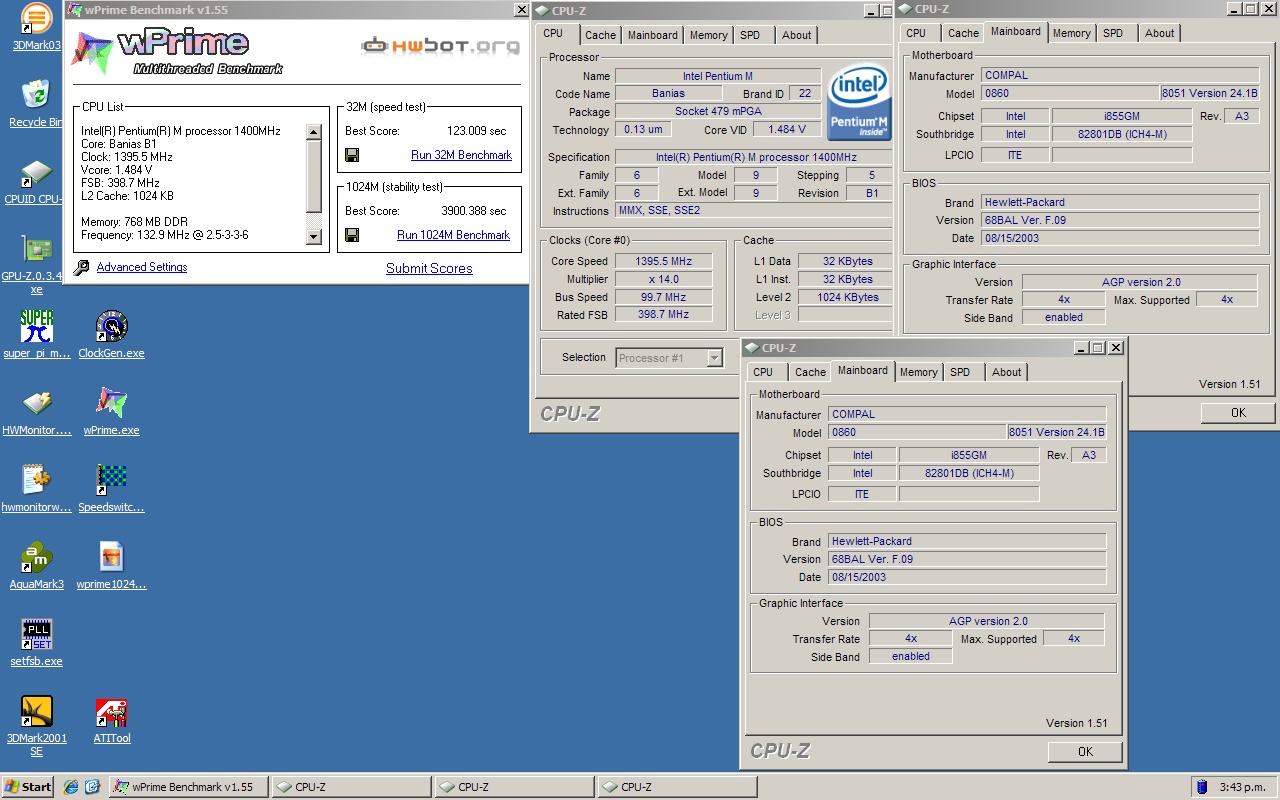
Task: Open About tab in left CPU-Z window
Action: 797,35
